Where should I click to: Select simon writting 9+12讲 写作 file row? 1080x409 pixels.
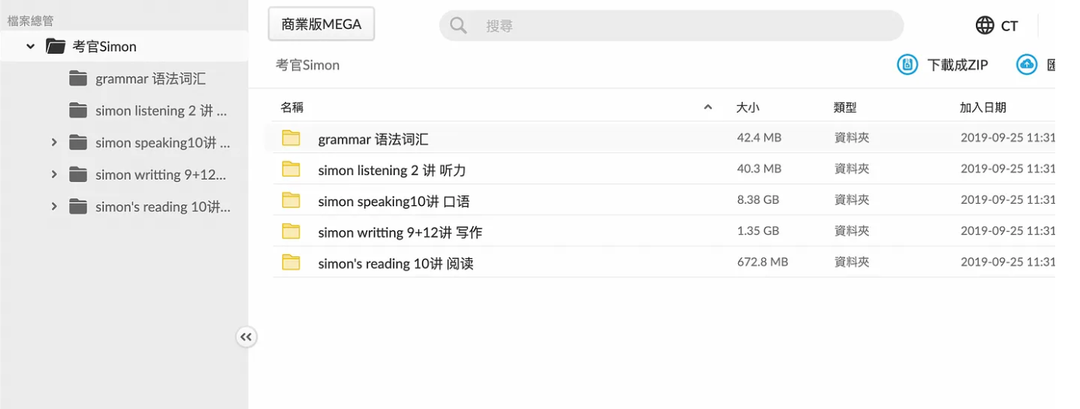pyautogui.click(x=663, y=231)
